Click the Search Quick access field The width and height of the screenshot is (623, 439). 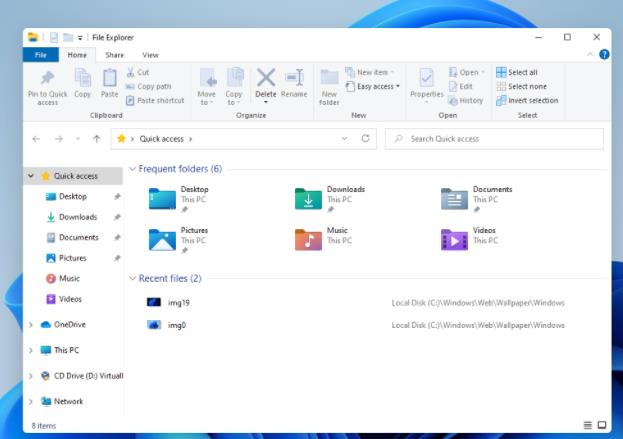pyautogui.click(x=500, y=139)
